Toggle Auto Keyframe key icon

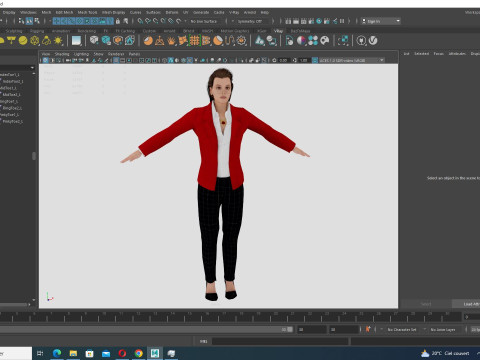[368, 329]
